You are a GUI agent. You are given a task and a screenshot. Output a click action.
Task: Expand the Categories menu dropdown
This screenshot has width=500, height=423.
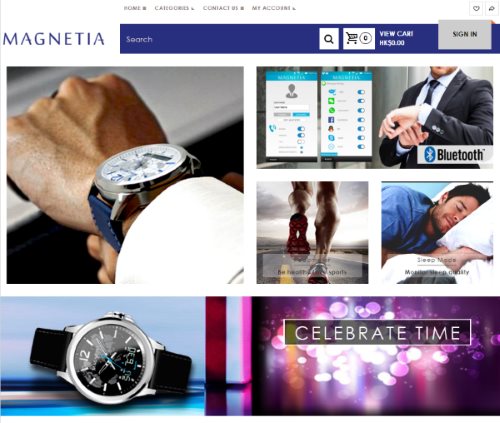174,8
